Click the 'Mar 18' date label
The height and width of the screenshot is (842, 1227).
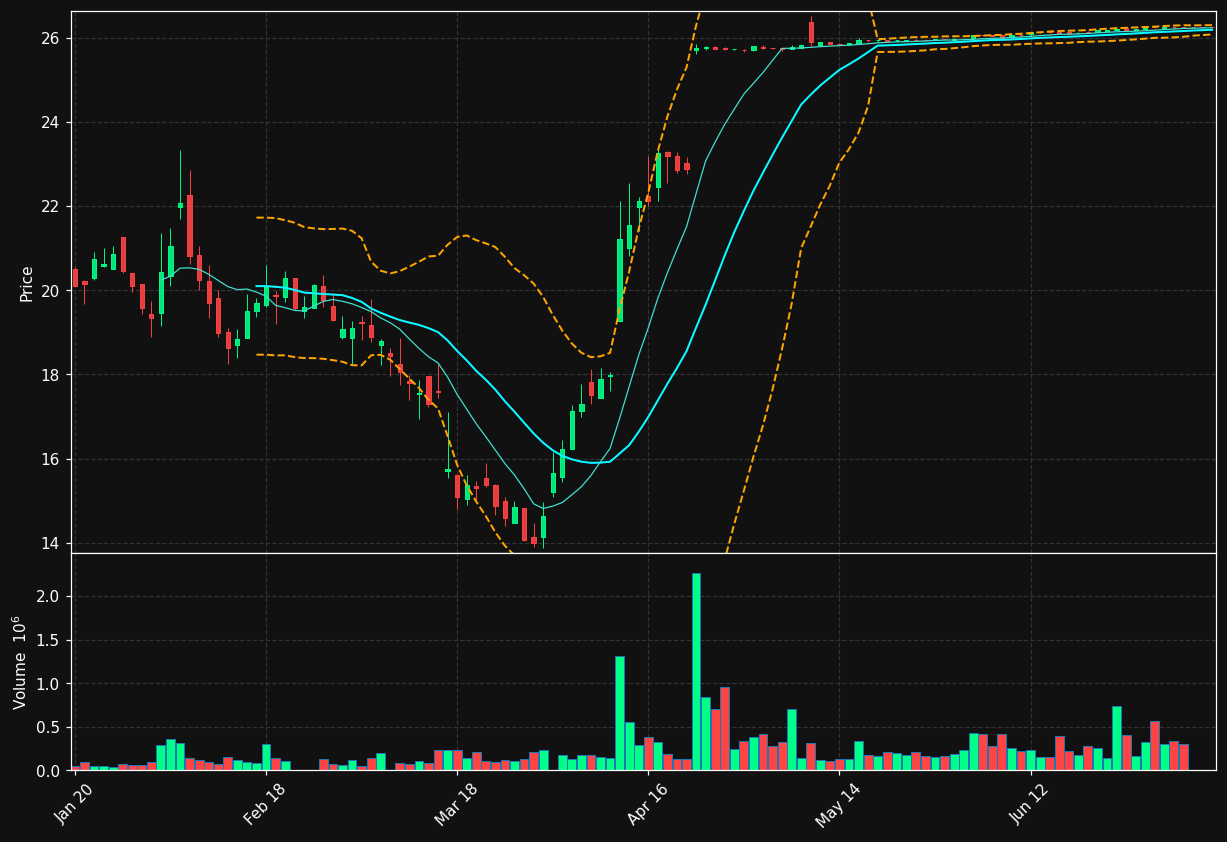tap(456, 802)
